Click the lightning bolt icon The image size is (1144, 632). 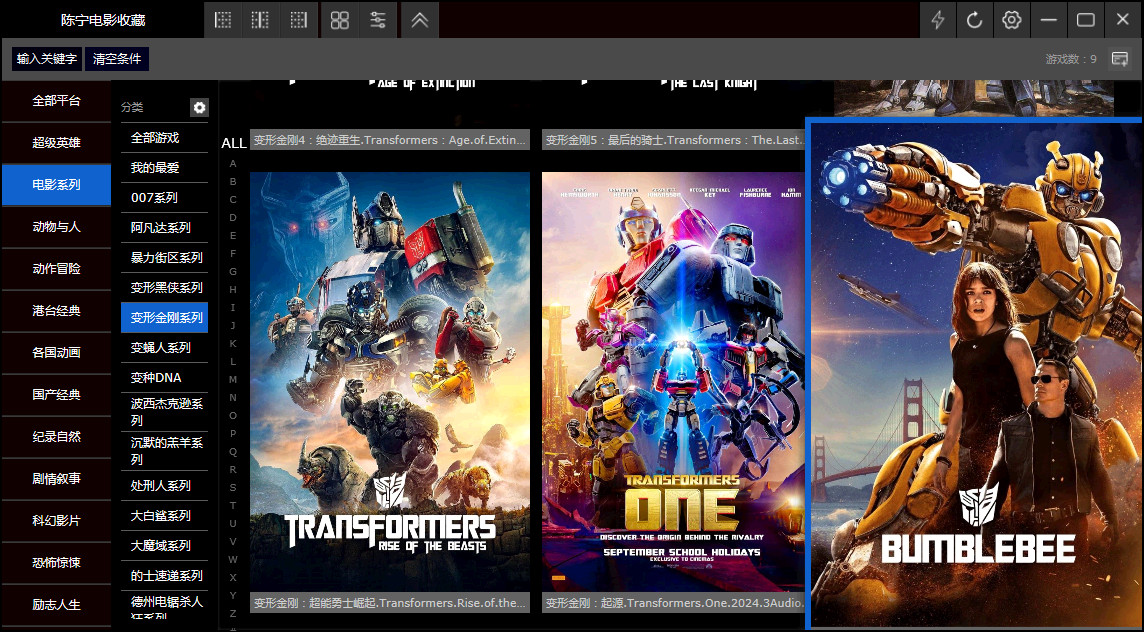point(938,20)
